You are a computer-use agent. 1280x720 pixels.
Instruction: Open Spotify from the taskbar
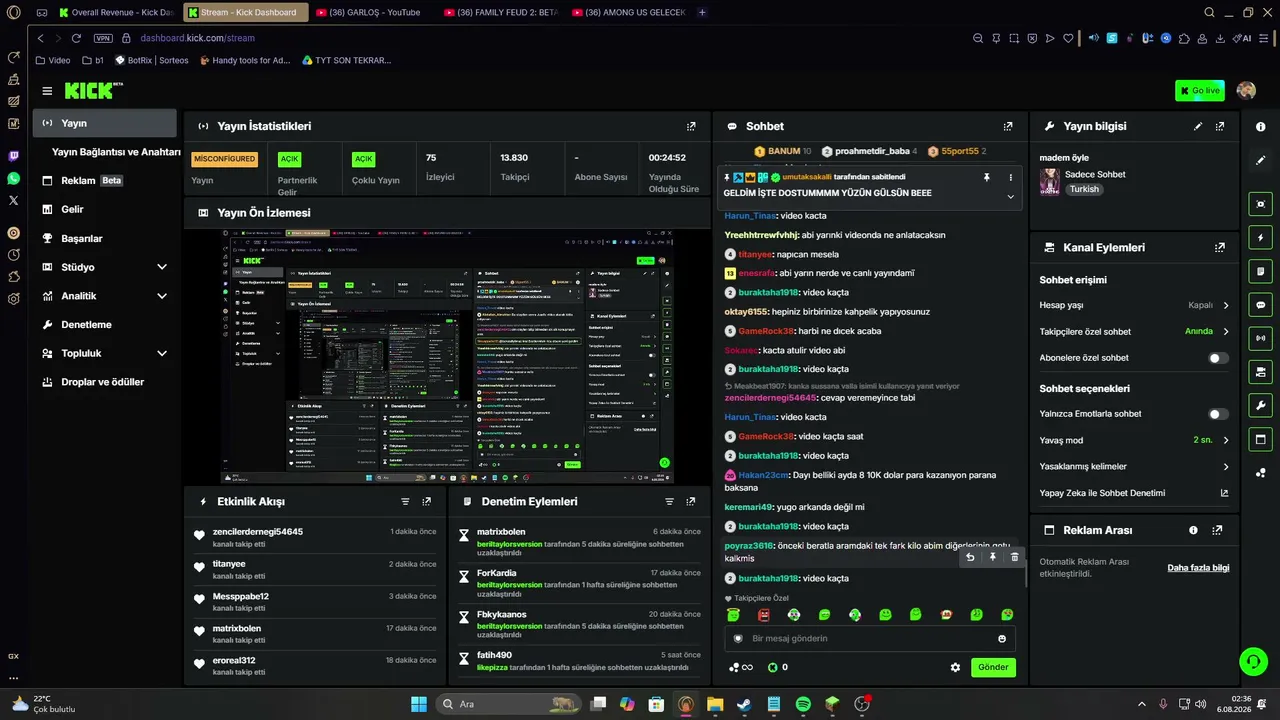coord(804,704)
